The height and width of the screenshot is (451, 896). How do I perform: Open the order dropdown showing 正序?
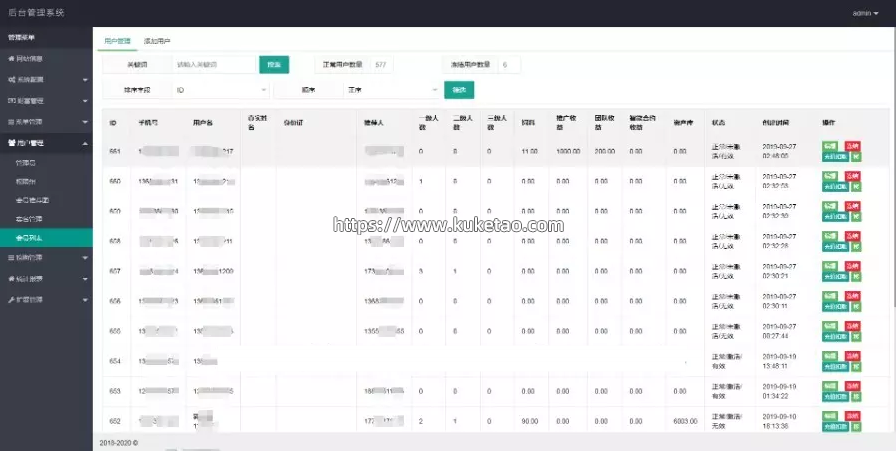click(391, 90)
